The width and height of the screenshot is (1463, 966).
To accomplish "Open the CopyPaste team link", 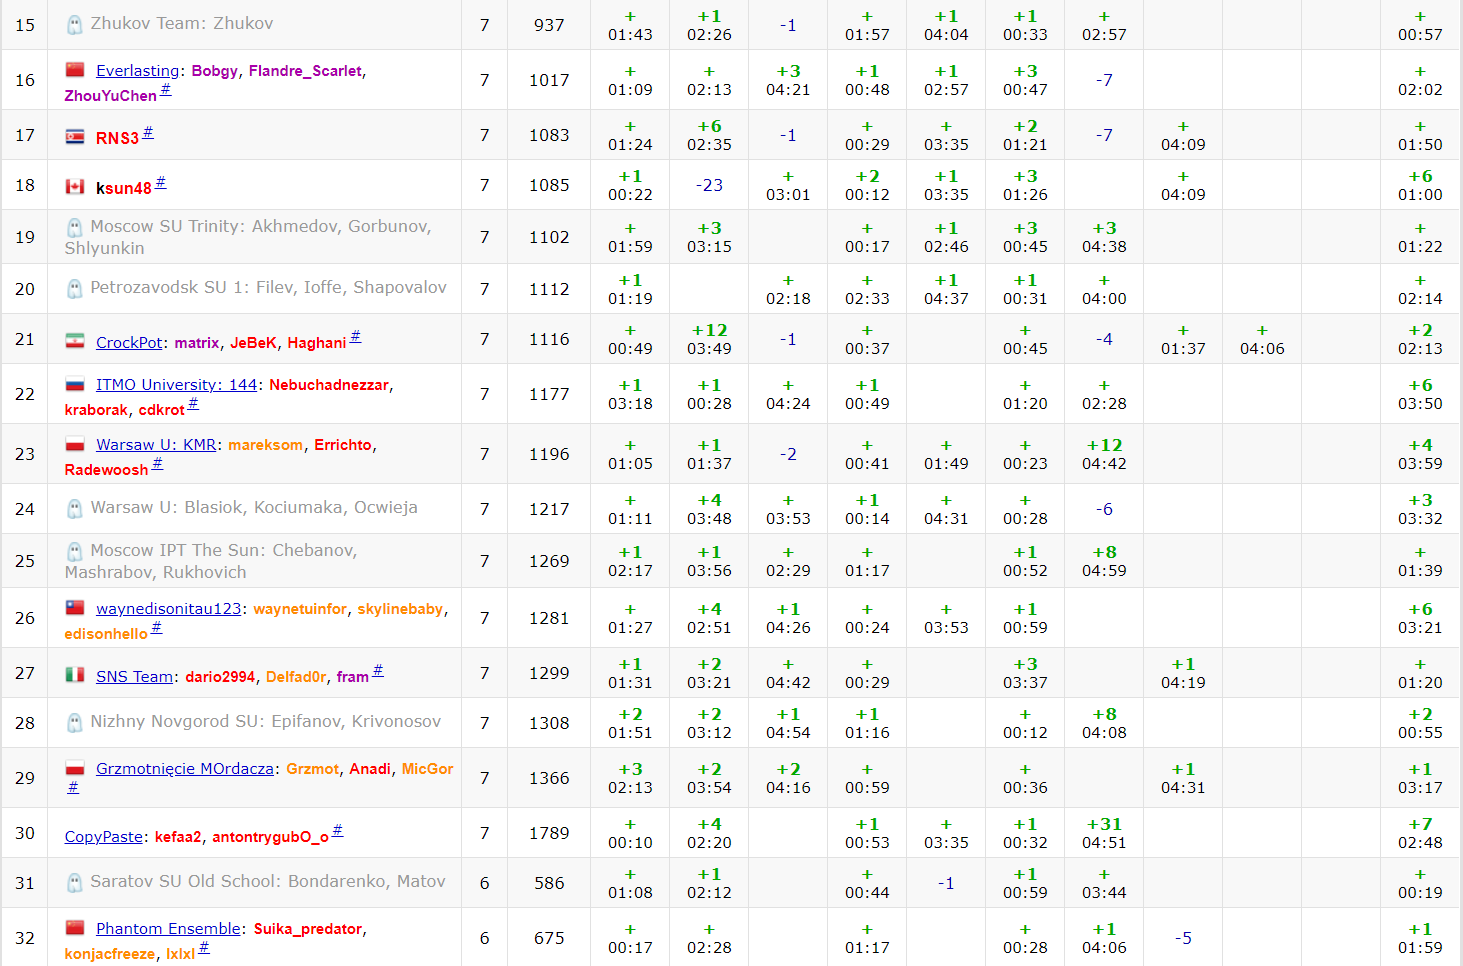I will pos(104,837).
